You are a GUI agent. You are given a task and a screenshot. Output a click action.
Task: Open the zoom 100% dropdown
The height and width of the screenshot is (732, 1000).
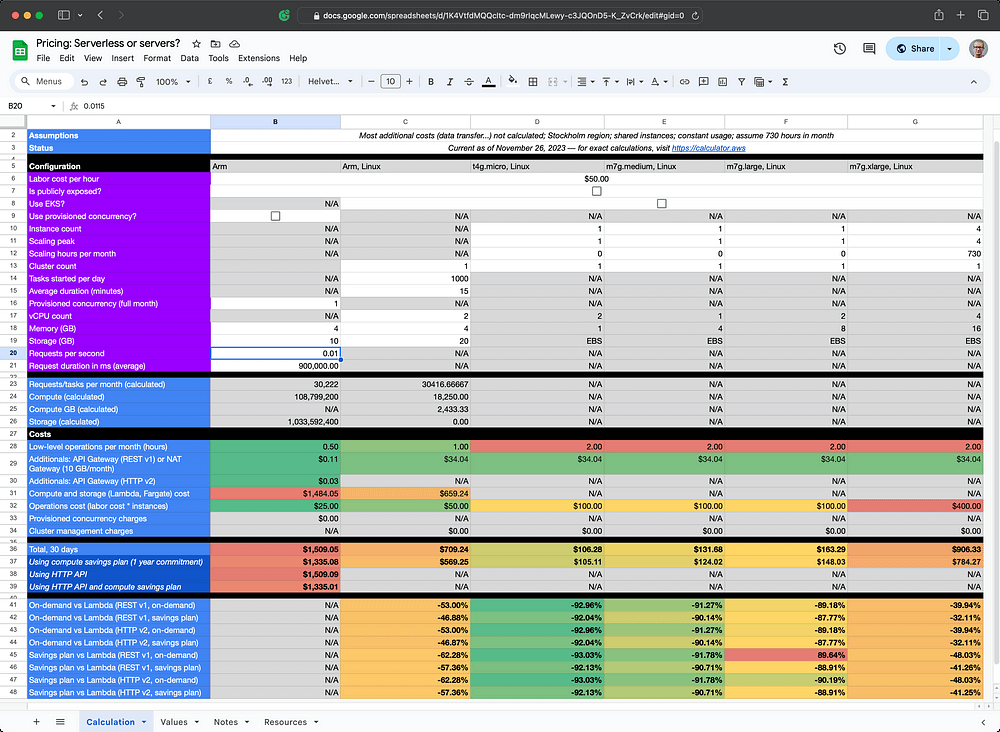173,82
